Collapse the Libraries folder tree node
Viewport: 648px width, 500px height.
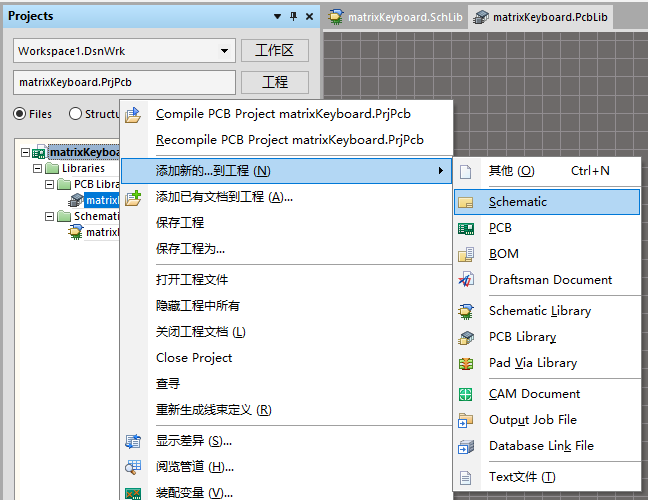coord(37,168)
